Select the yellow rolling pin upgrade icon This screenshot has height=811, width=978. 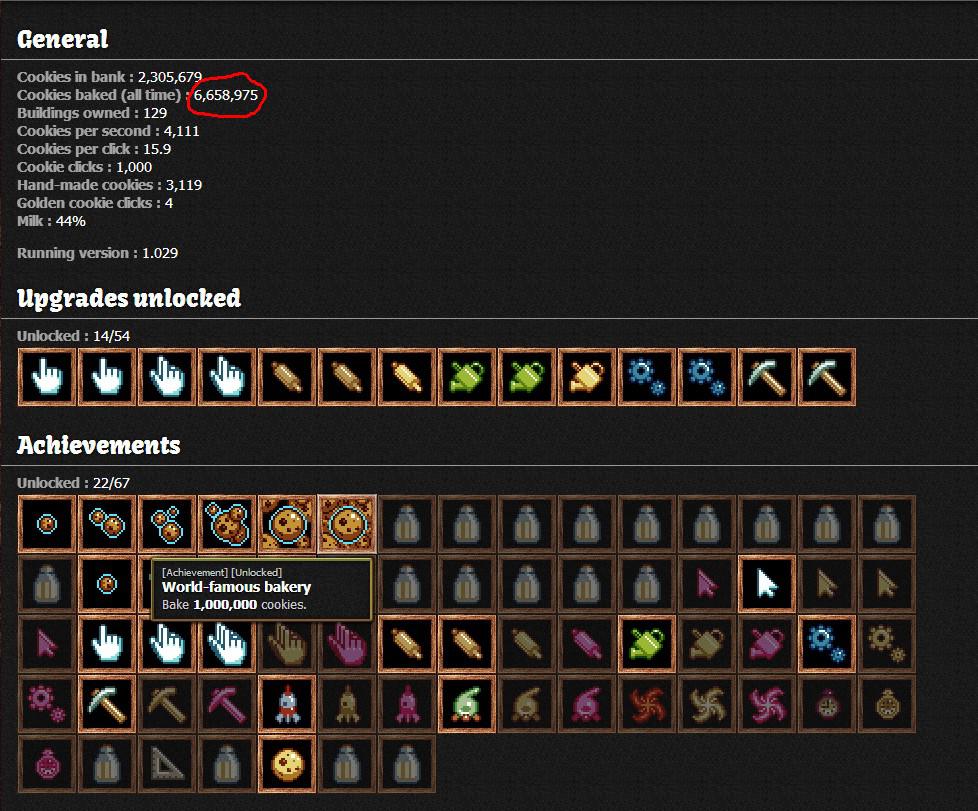(407, 377)
